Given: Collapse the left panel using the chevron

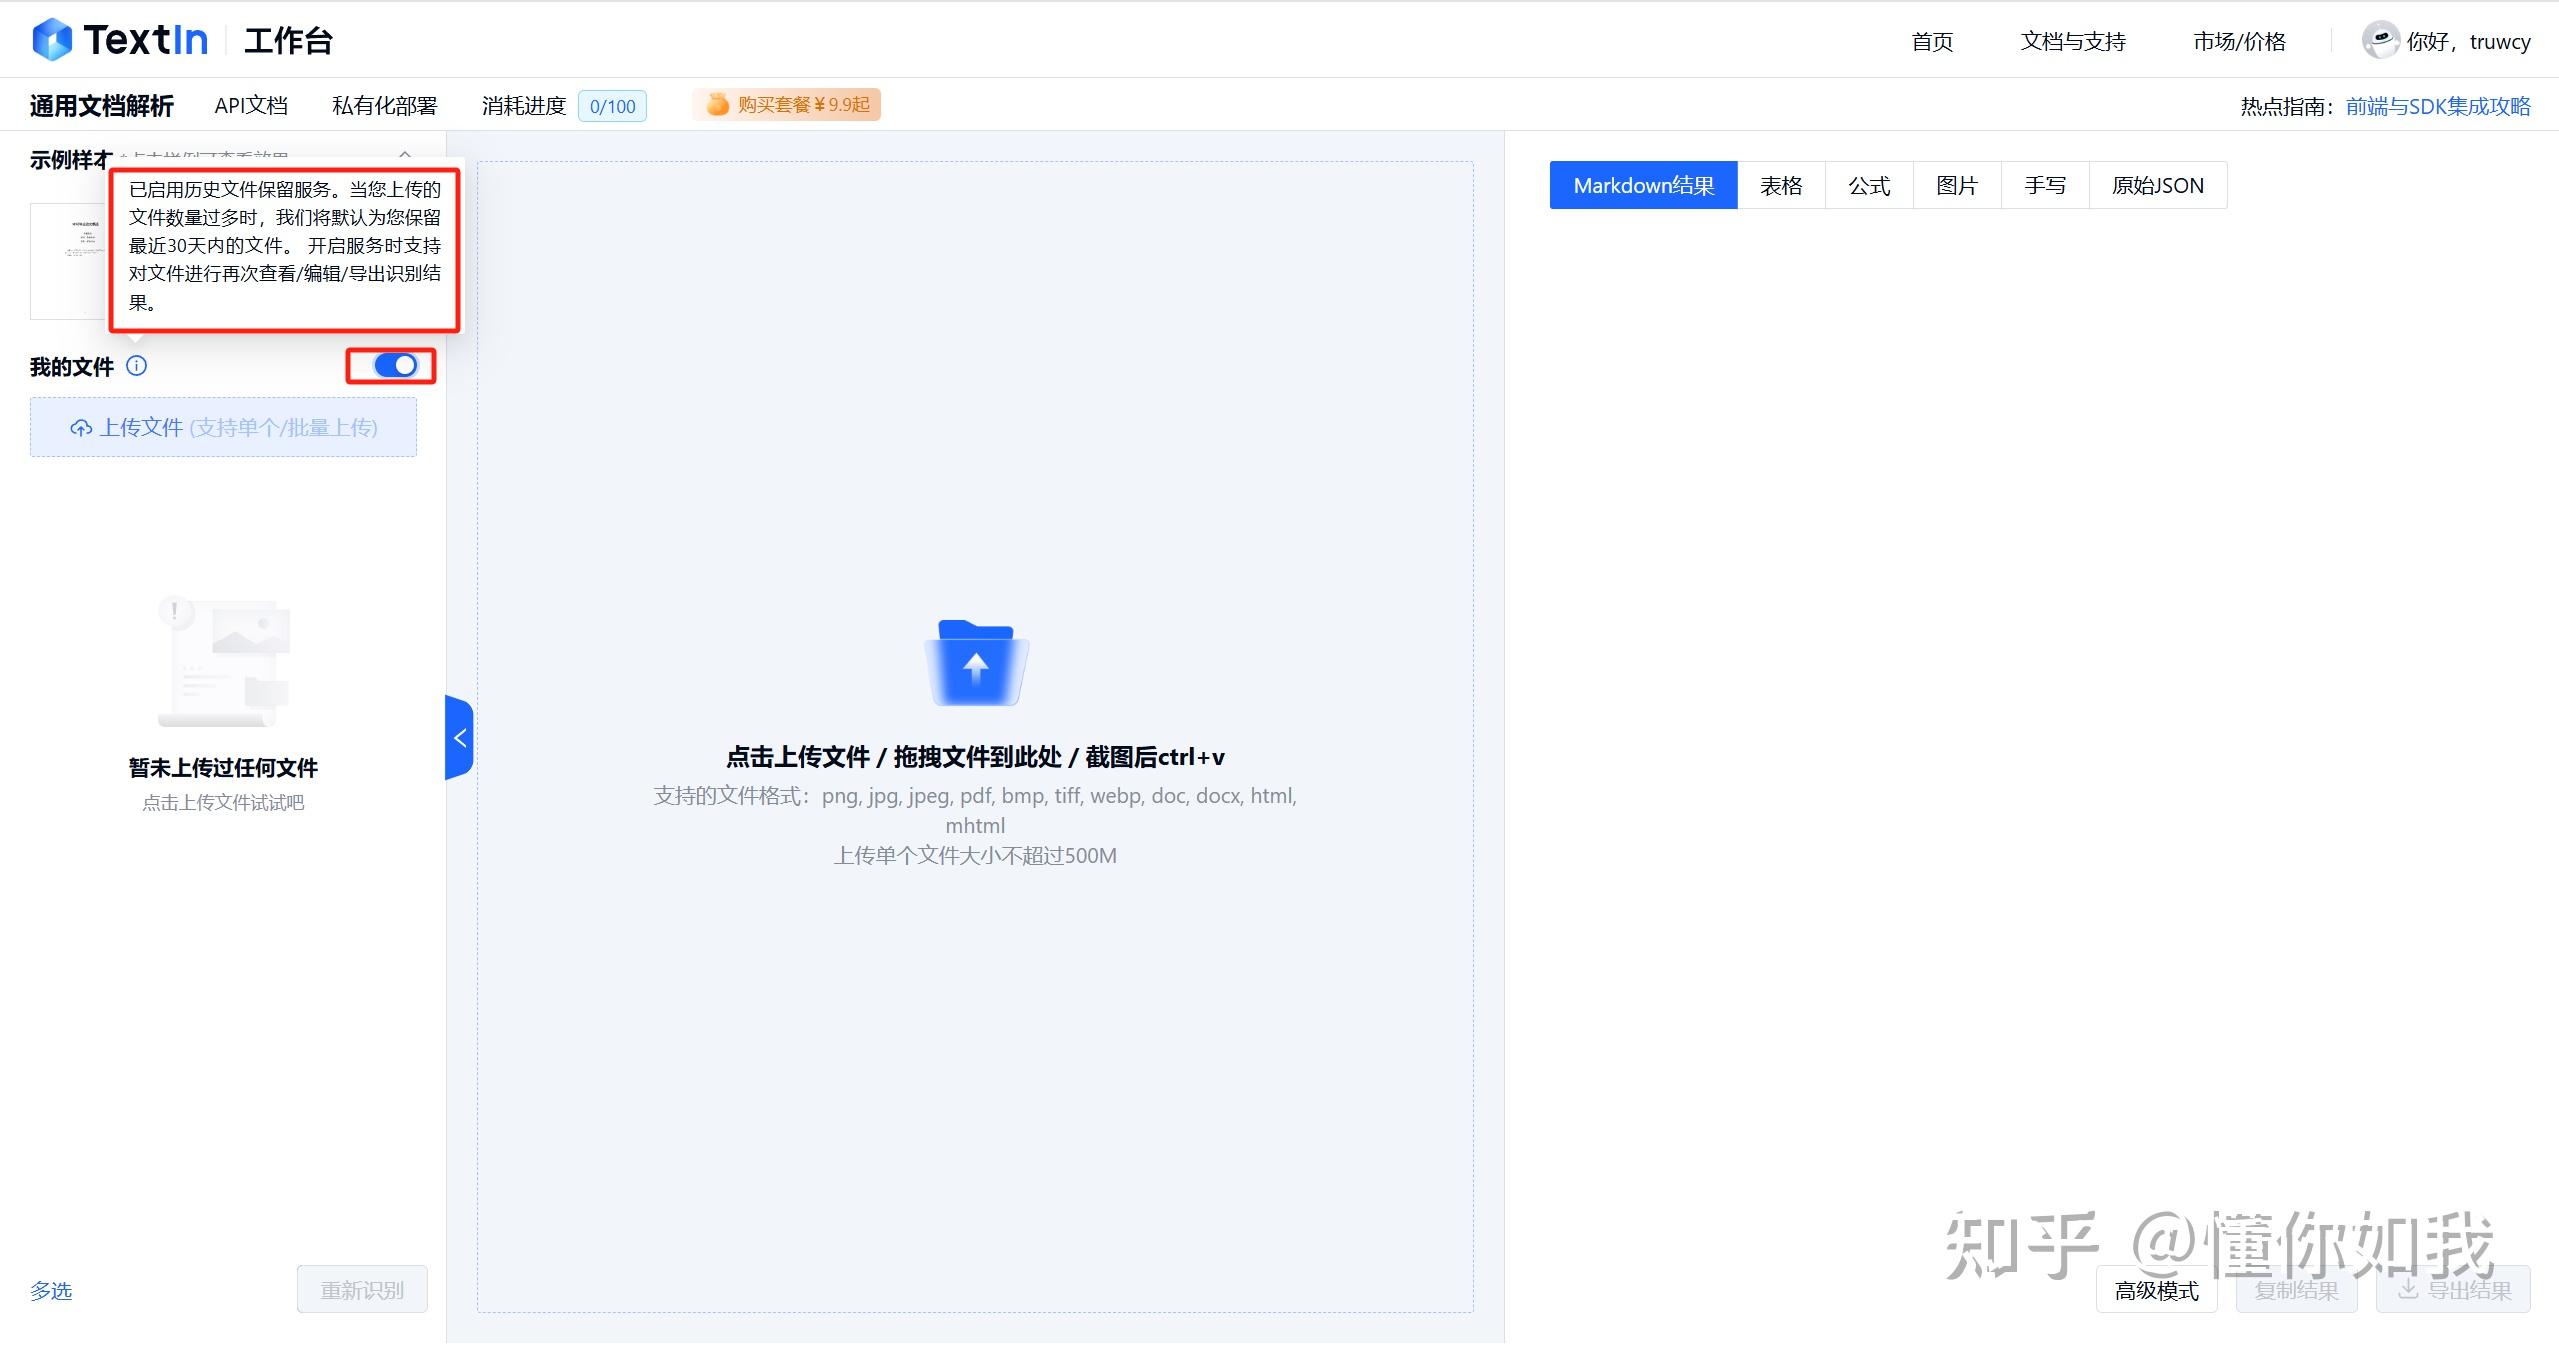Looking at the screenshot, I should 458,737.
